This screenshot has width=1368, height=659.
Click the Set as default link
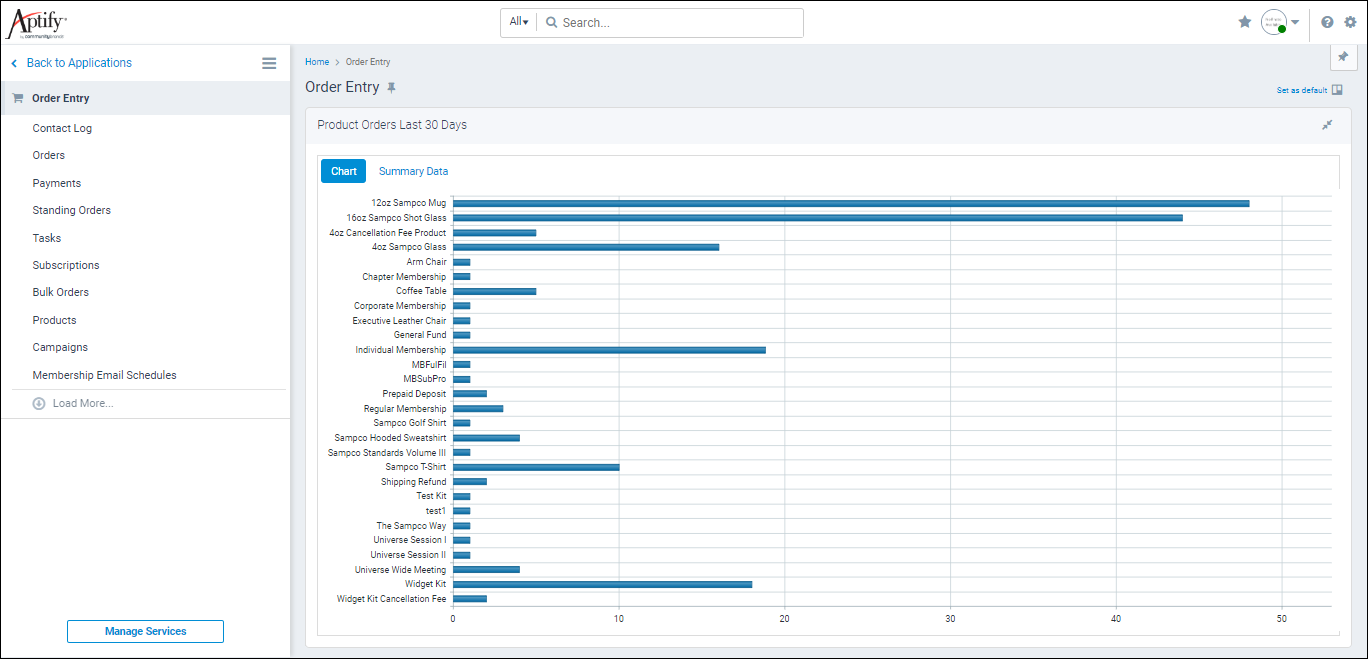pos(1302,90)
